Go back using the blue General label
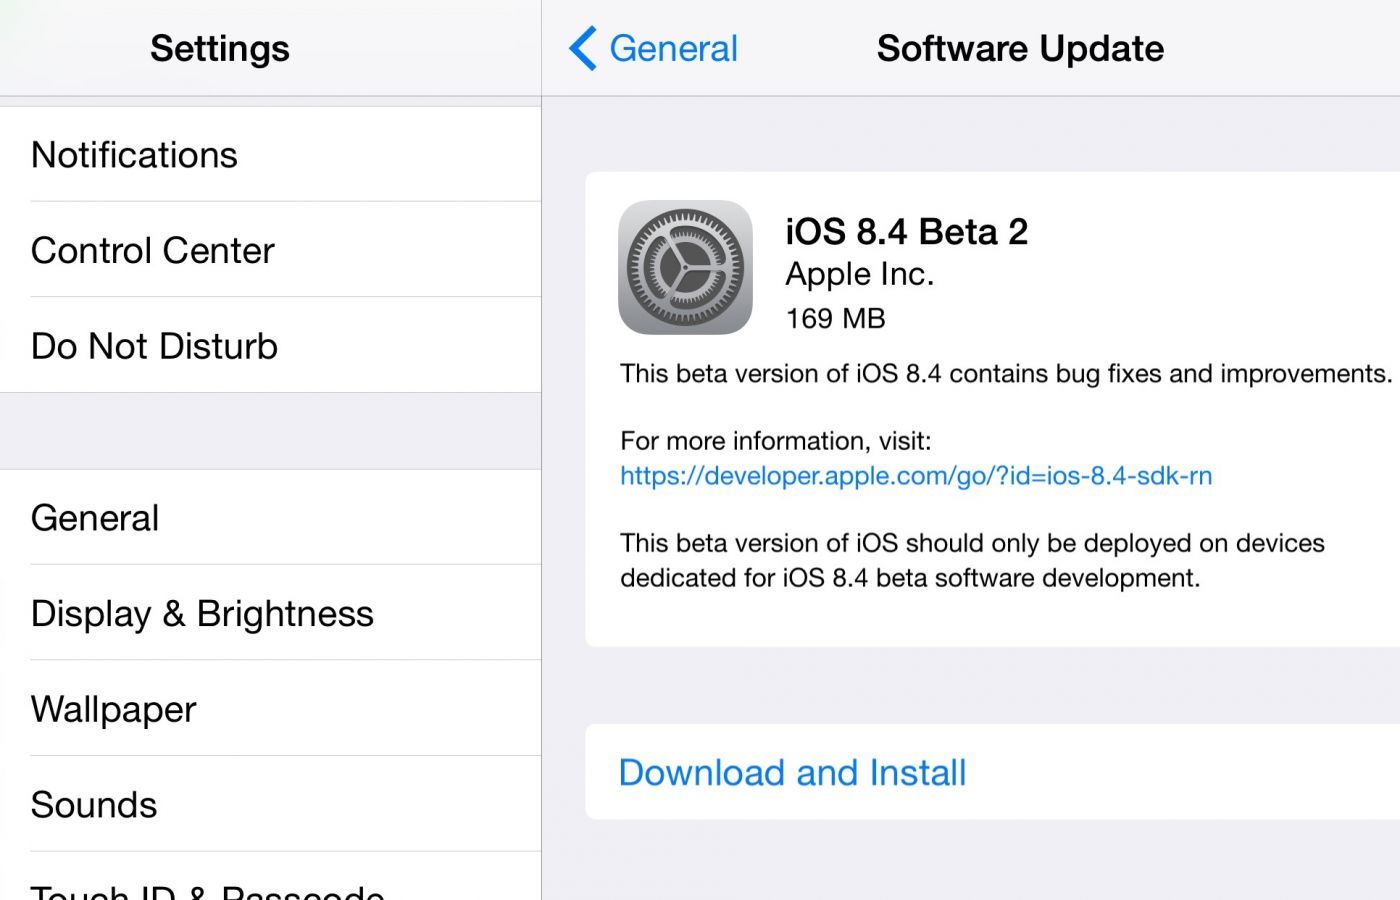Image resolution: width=1400 pixels, height=900 pixels. (x=673, y=48)
